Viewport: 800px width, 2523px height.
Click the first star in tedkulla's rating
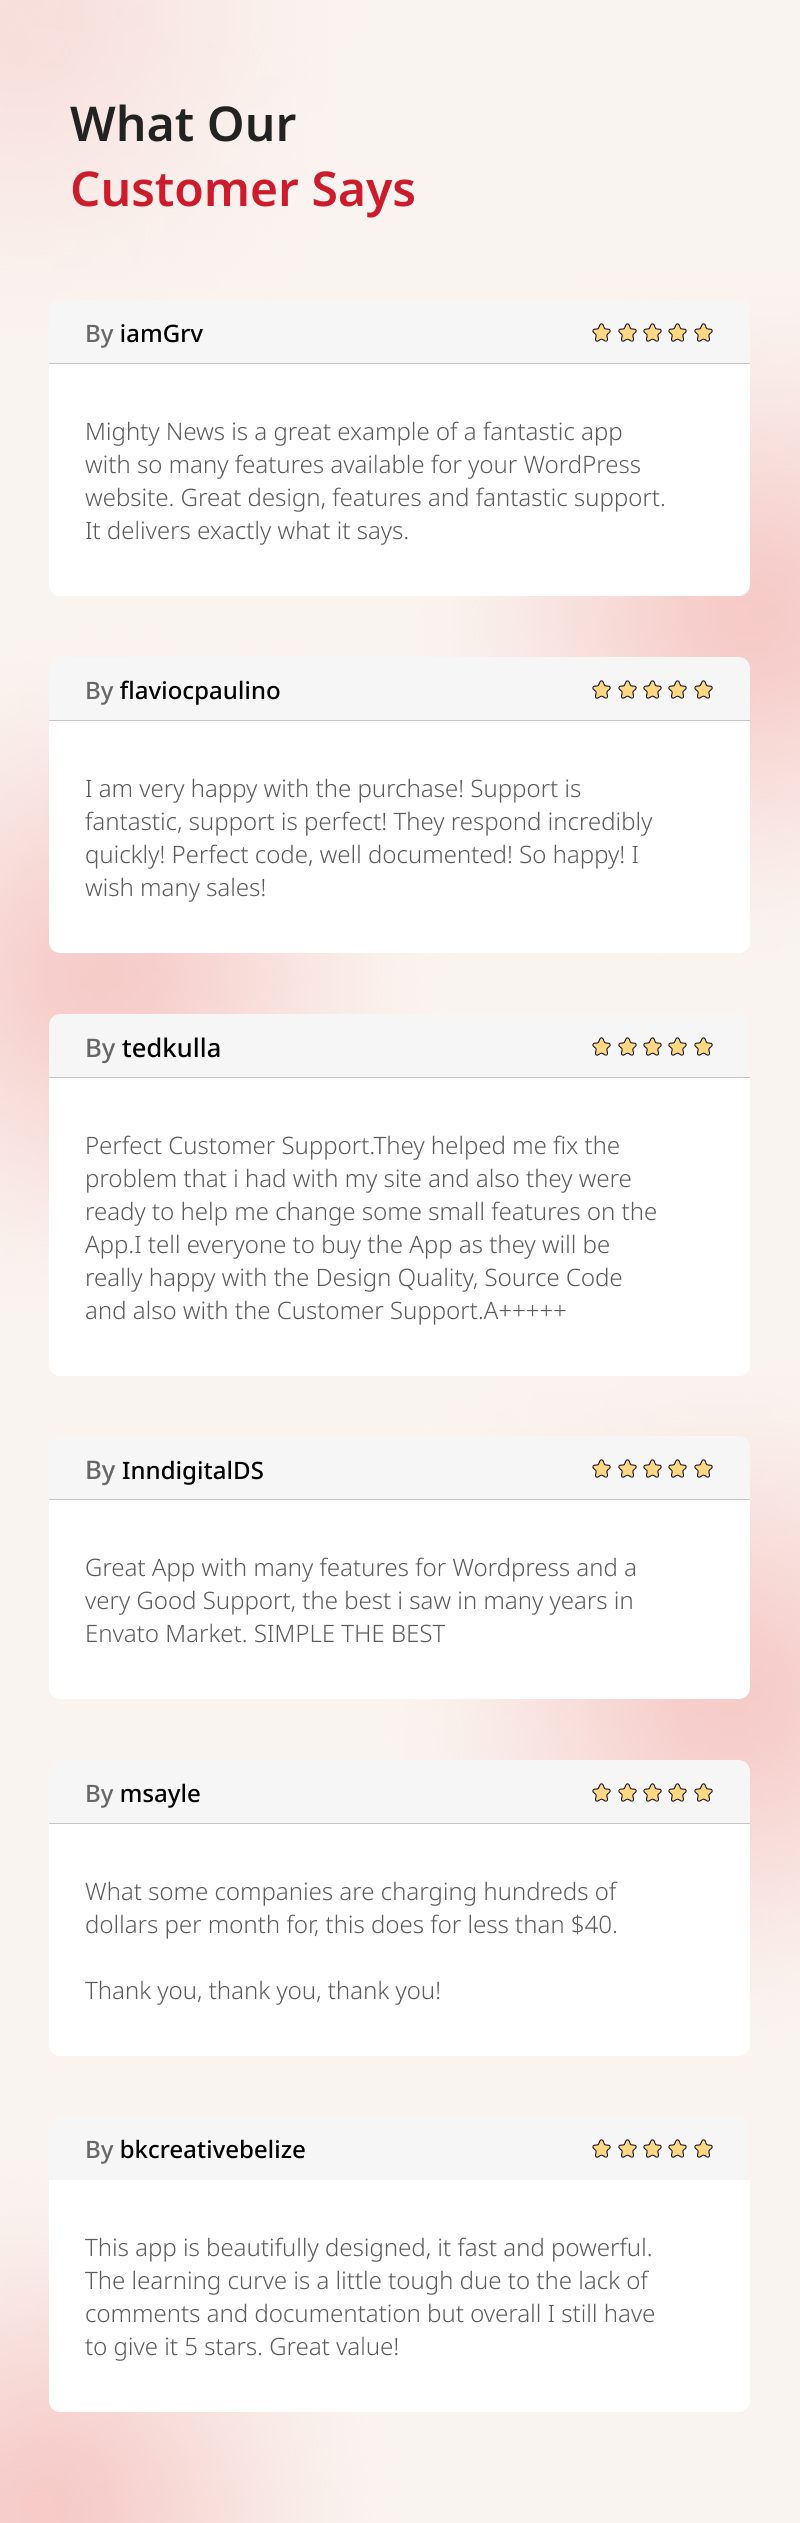click(x=601, y=1047)
